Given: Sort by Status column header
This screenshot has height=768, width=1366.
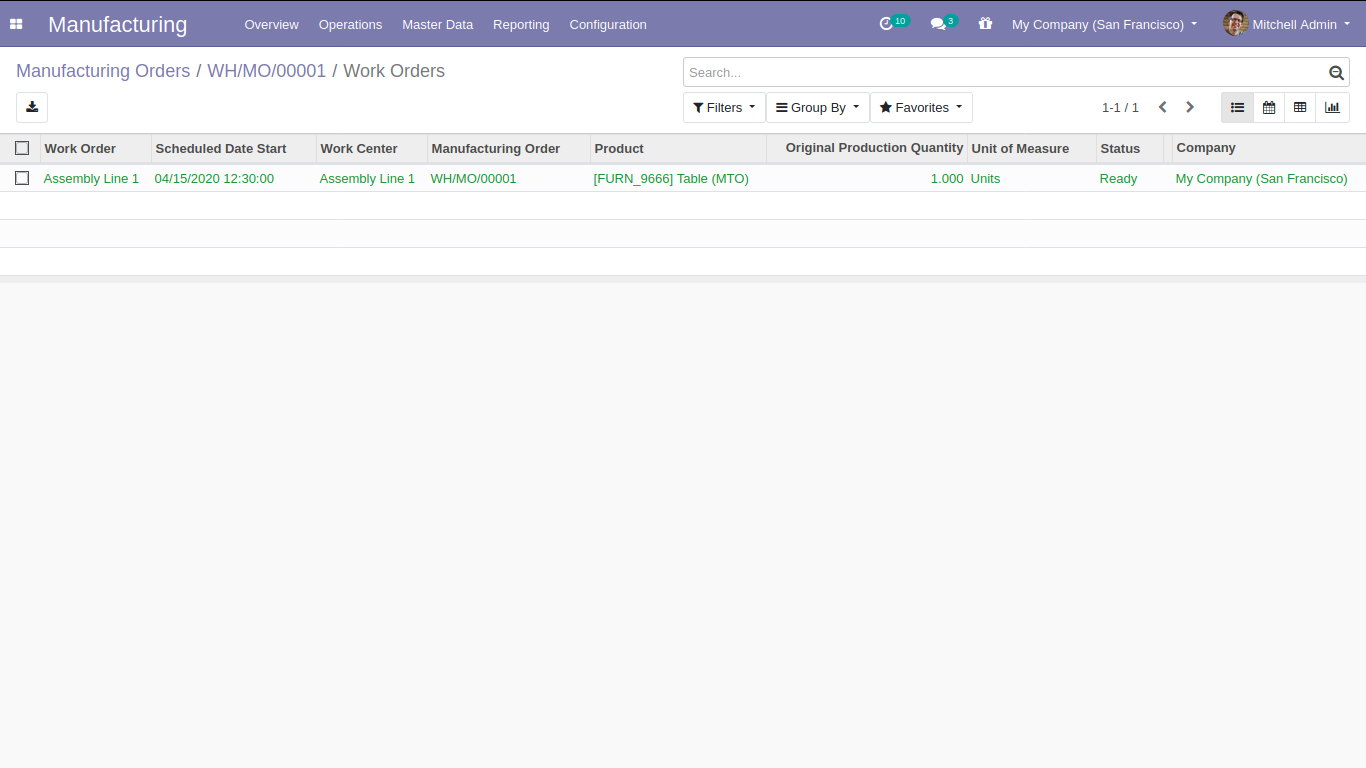Looking at the screenshot, I should coord(1130,148).
